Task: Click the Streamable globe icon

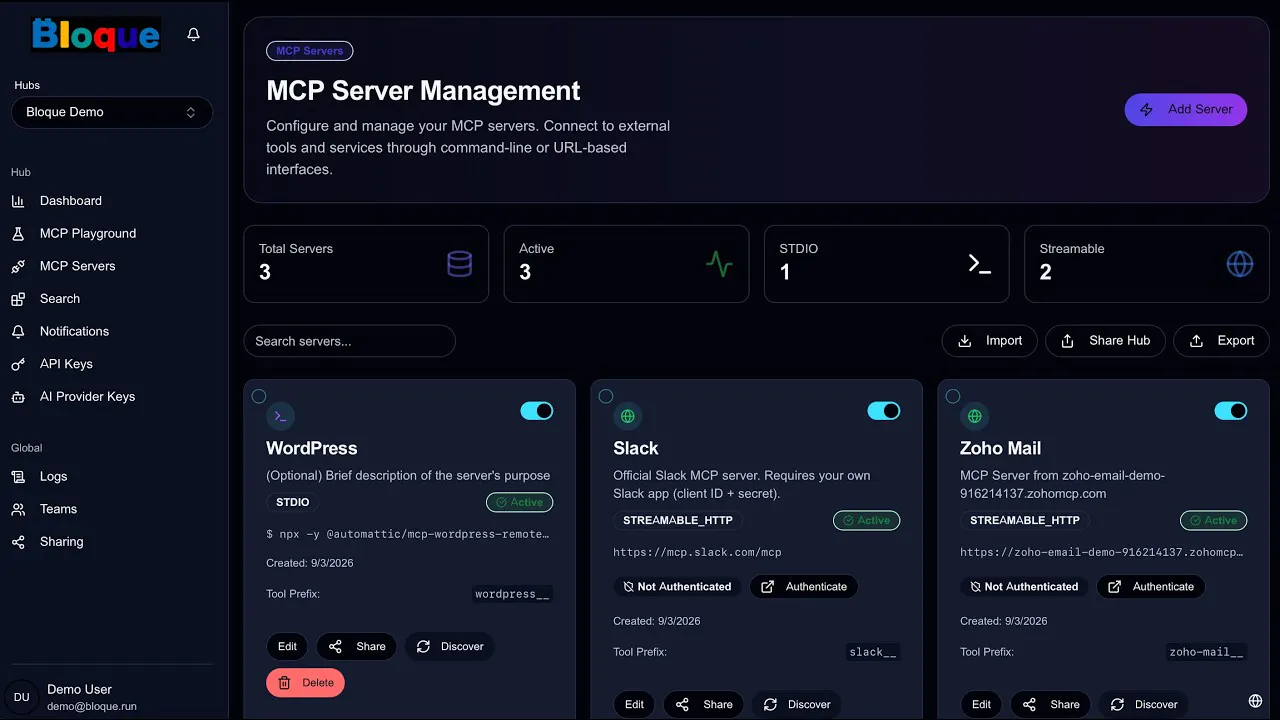Action: (x=1240, y=264)
